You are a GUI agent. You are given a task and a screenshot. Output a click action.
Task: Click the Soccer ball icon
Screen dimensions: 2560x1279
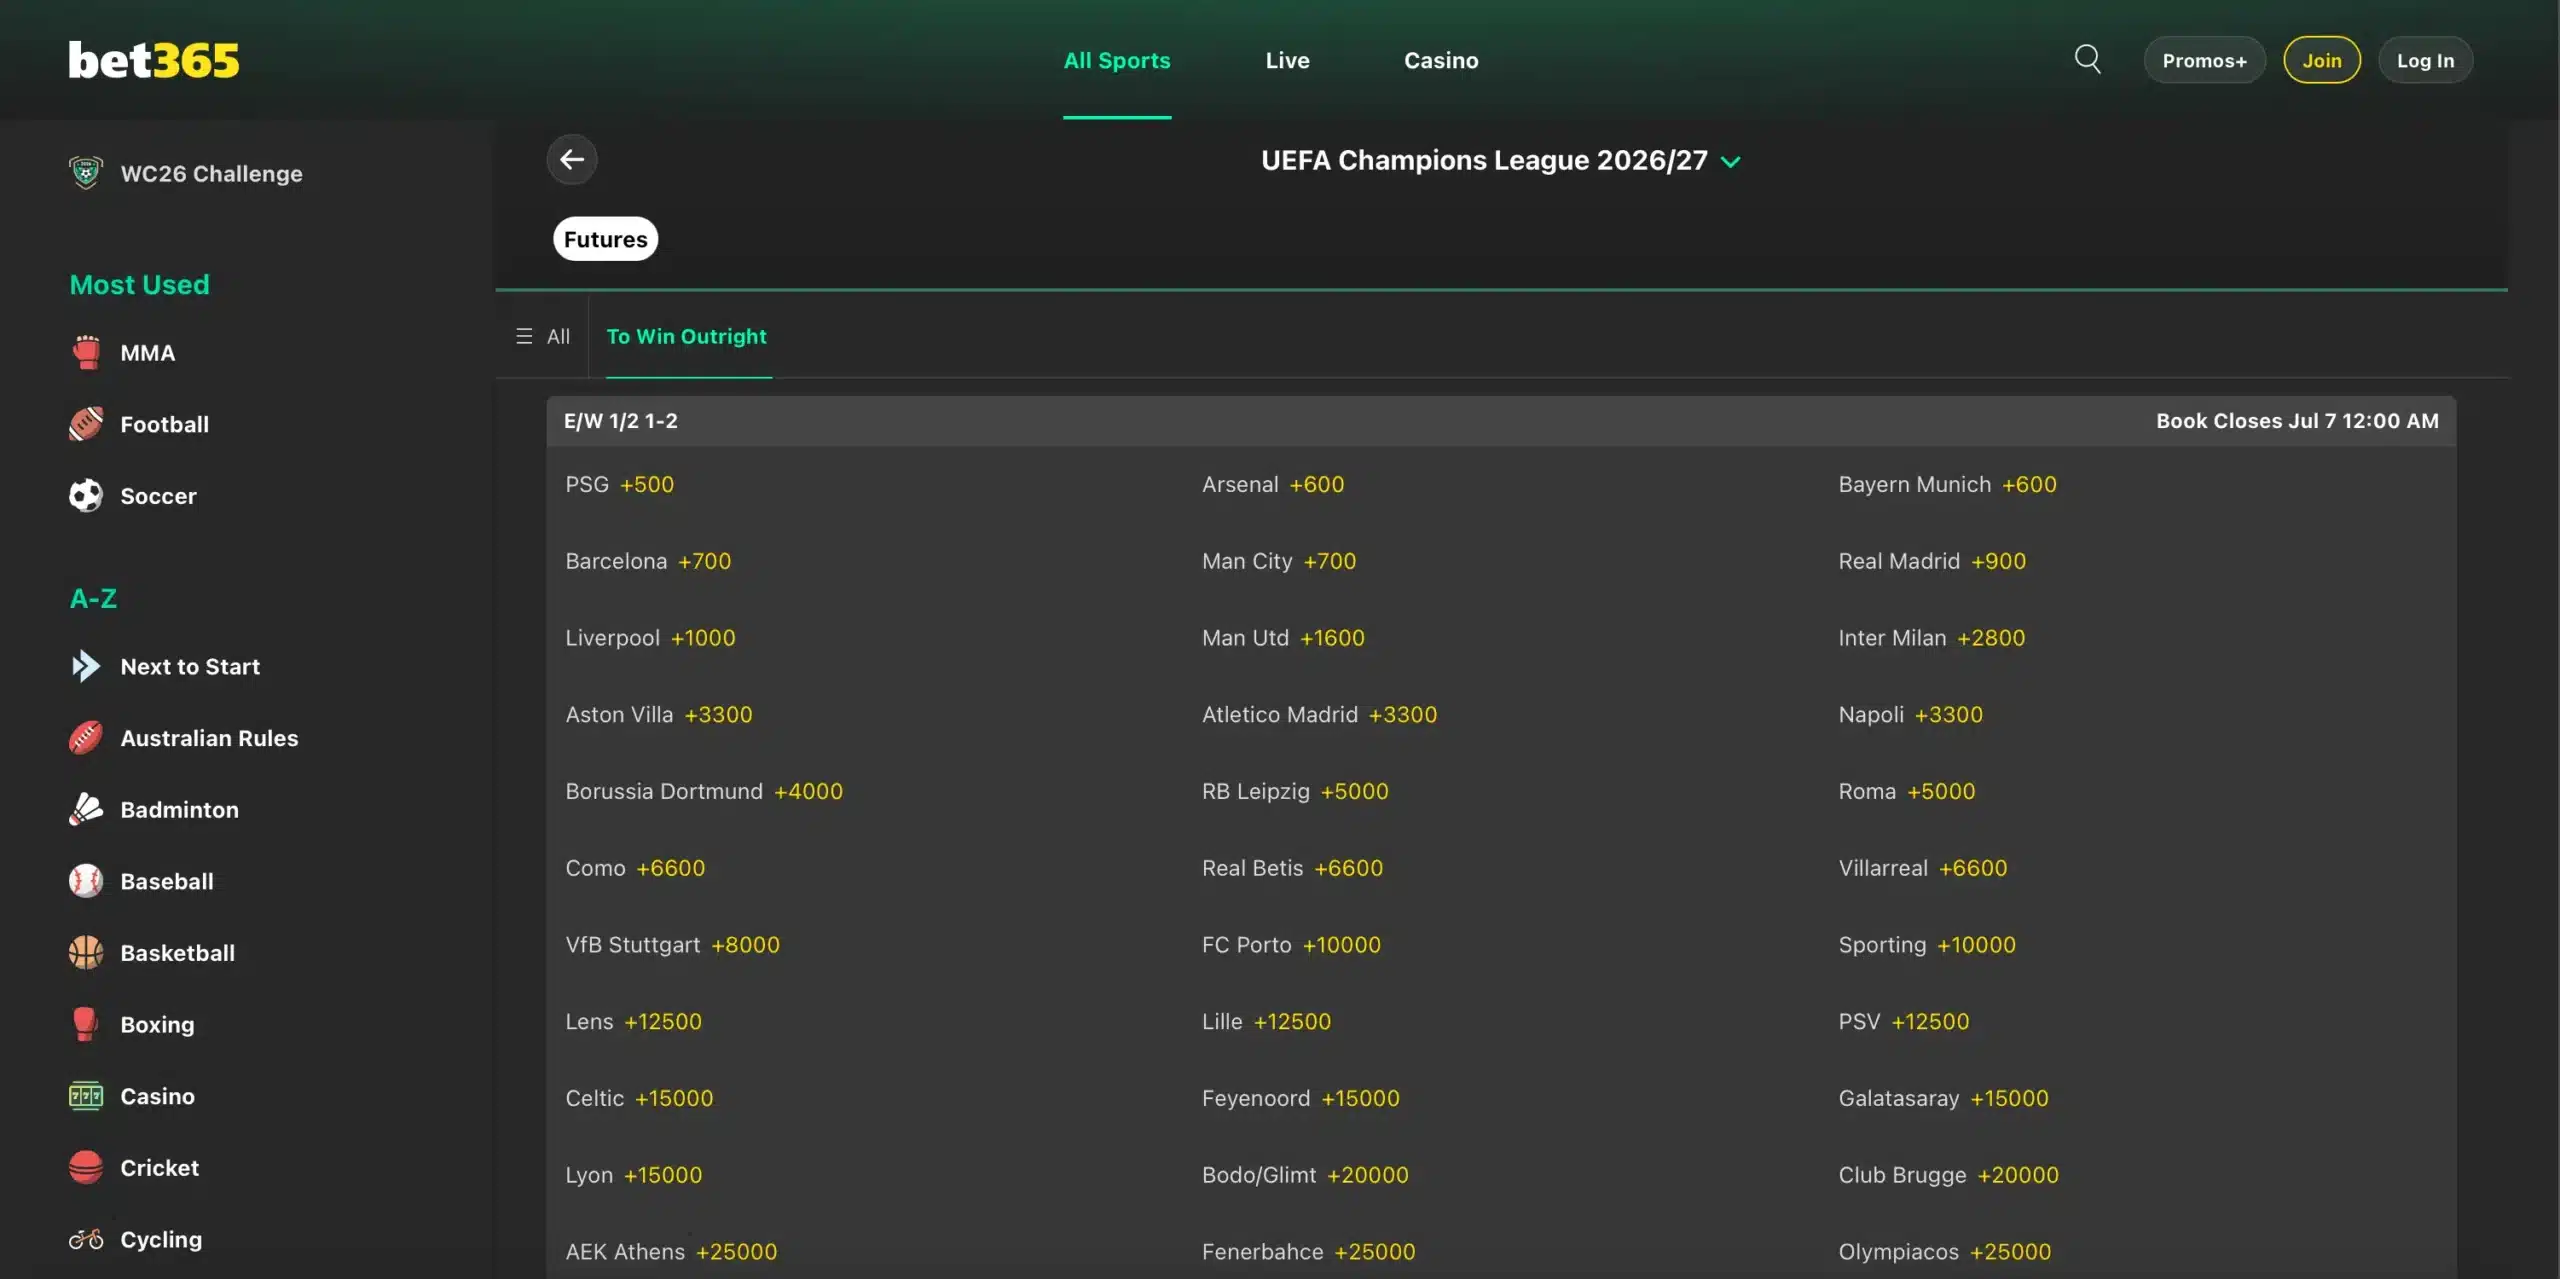(x=86, y=495)
